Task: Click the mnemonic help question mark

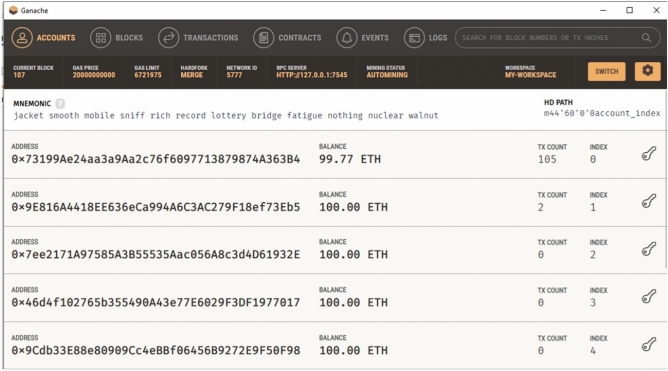Action: [x=60, y=104]
